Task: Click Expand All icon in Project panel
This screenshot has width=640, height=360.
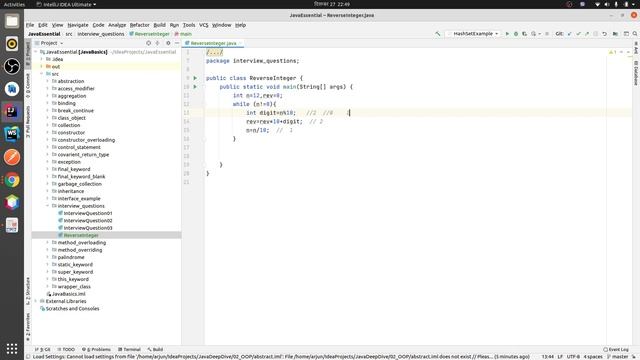Action: (158, 43)
